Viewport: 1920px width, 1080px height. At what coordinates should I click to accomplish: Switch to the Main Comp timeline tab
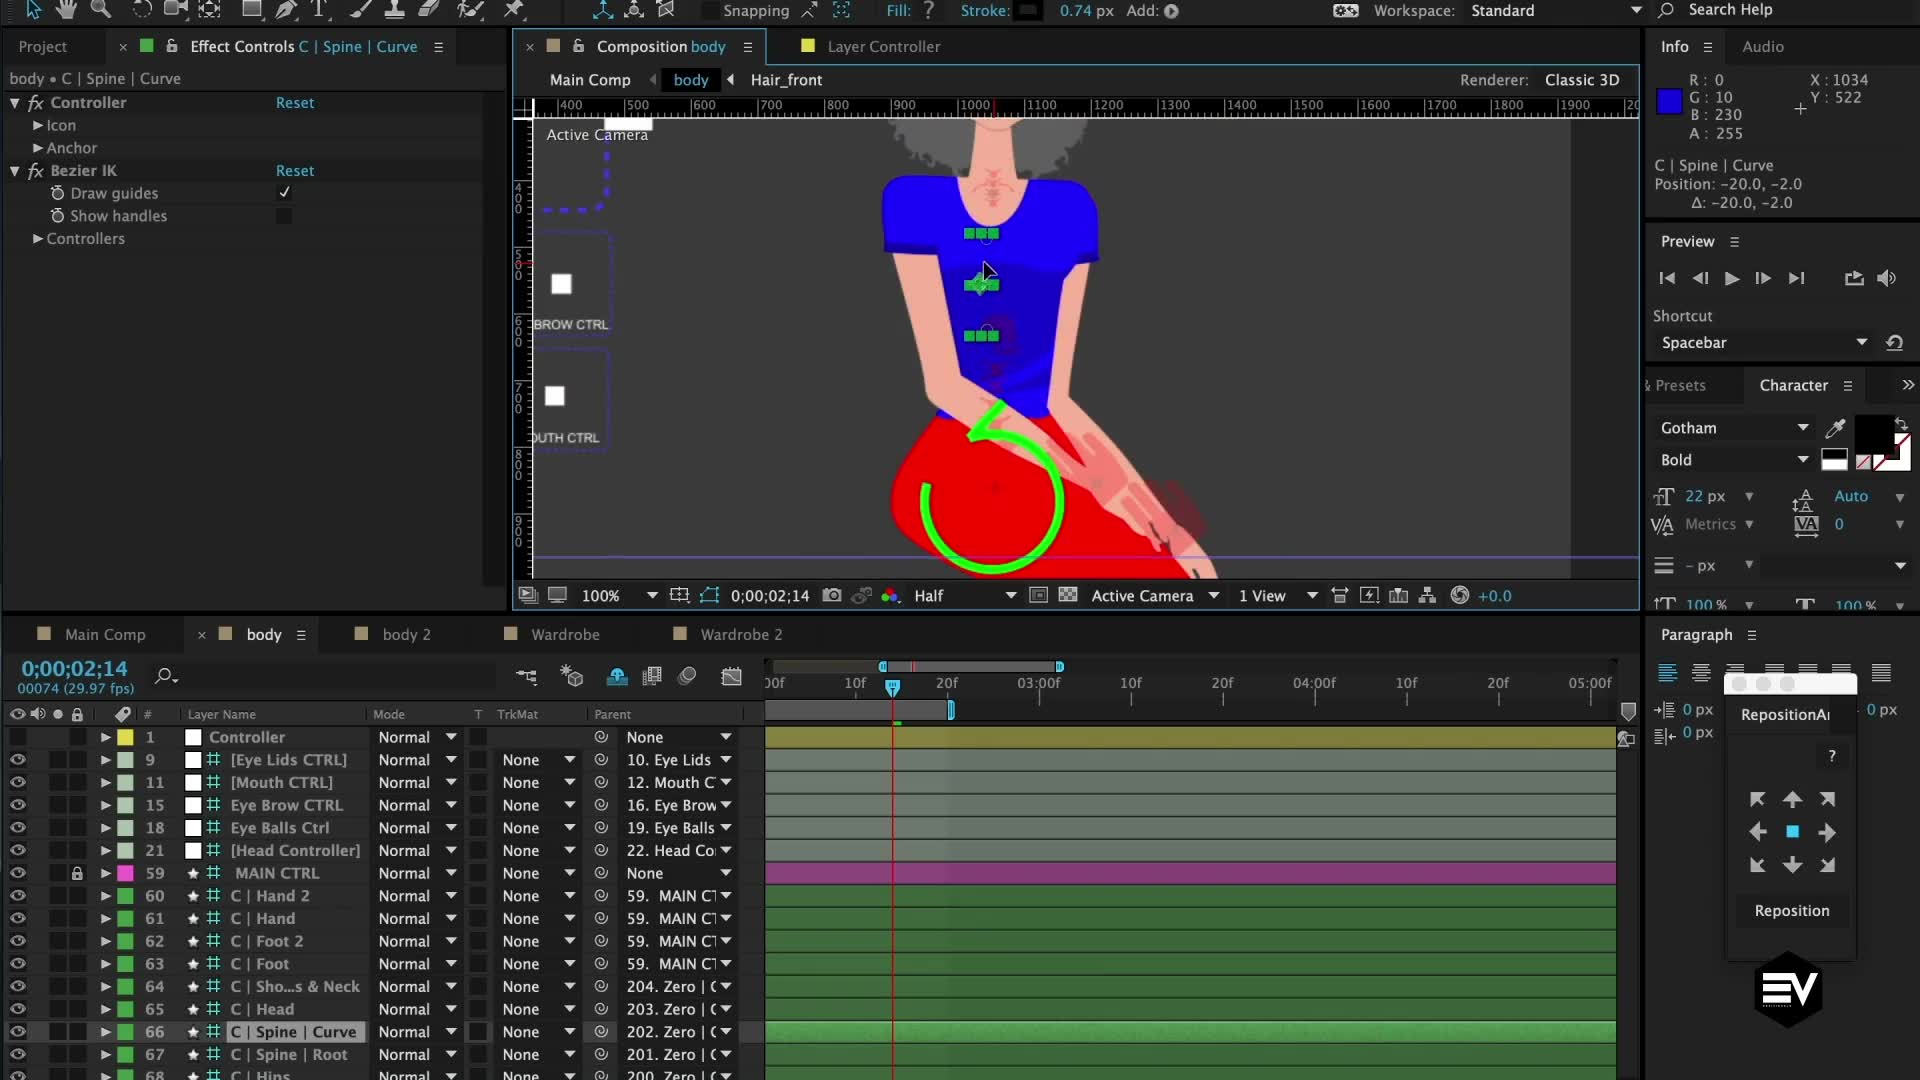[105, 634]
